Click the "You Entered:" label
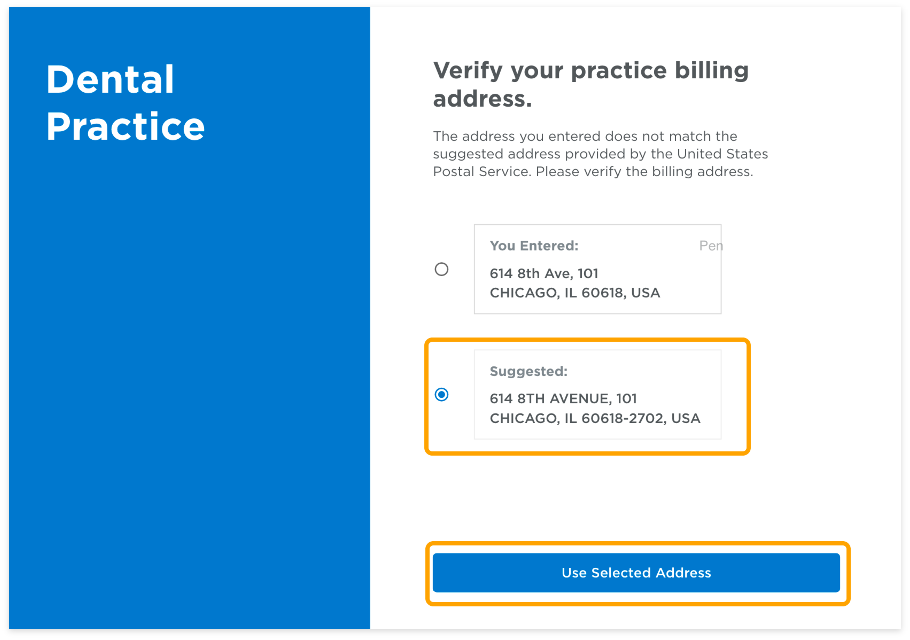The width and height of the screenshot is (910, 640). pyautogui.click(x=534, y=246)
